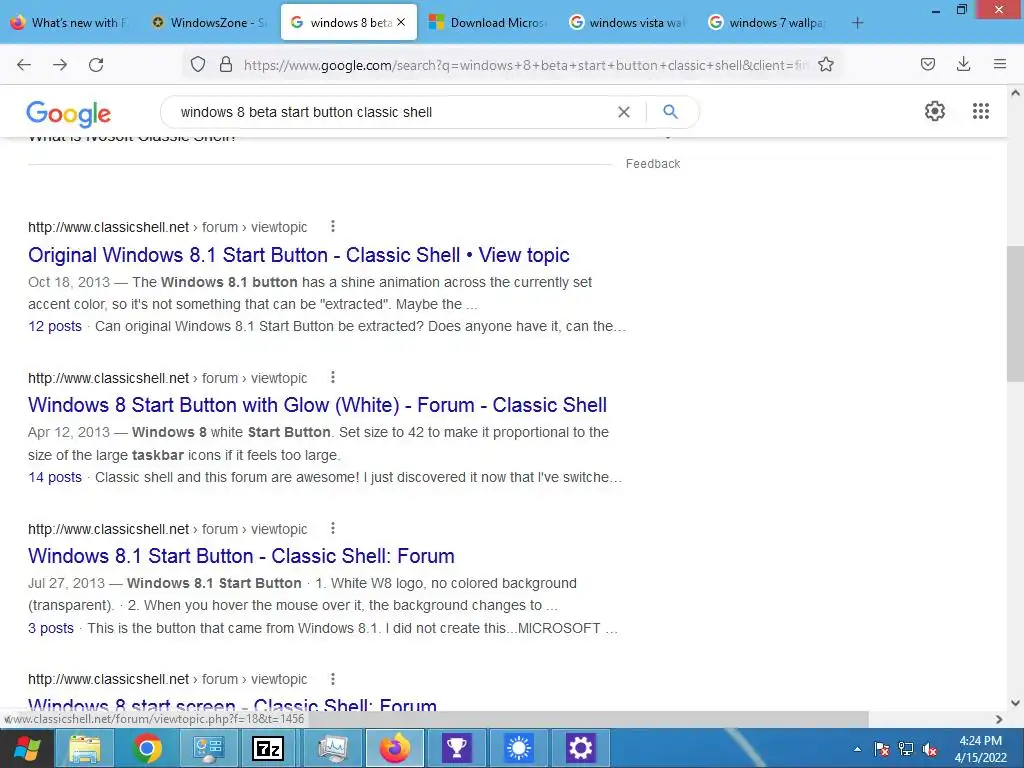Go forward to the next page
This screenshot has height=768, width=1024.
(x=60, y=65)
